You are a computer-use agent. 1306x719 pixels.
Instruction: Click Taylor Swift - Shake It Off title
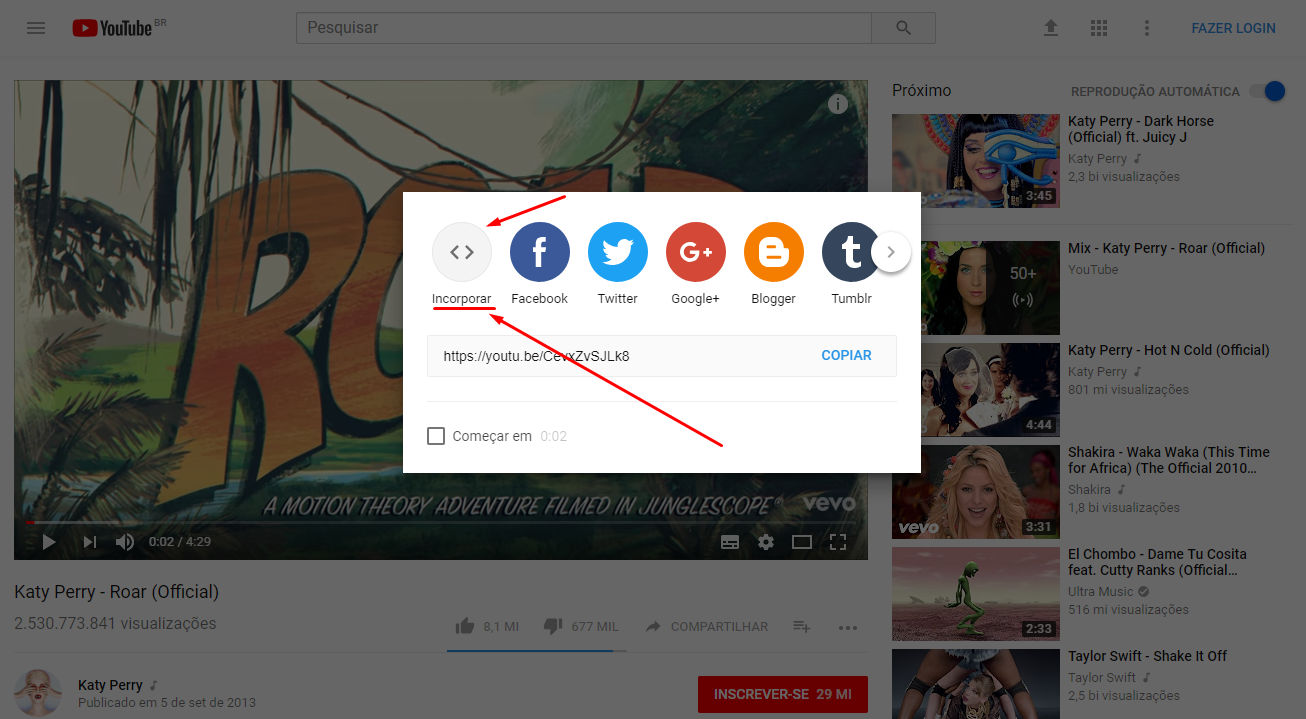coord(1147,656)
